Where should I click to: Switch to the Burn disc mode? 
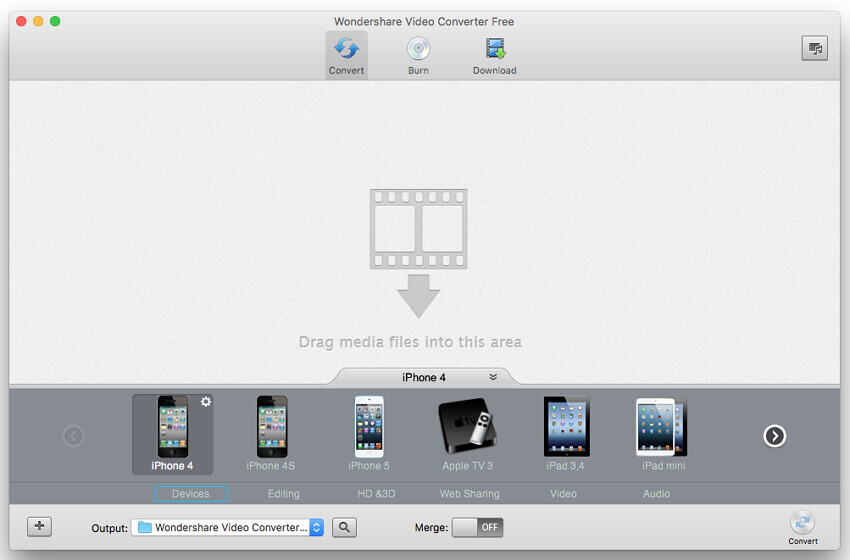click(x=418, y=55)
